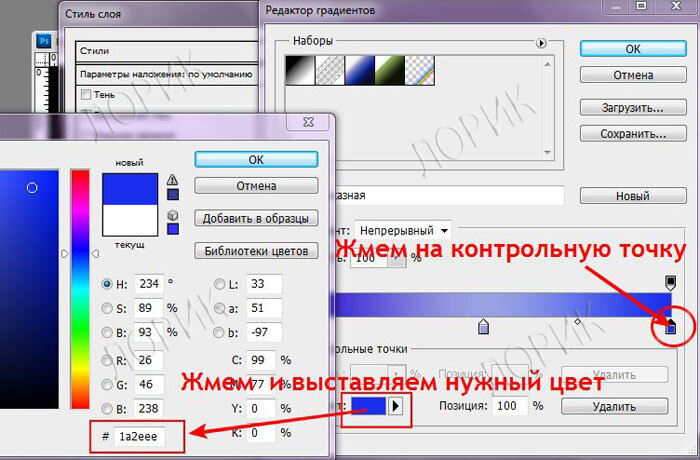Click the Загрузить... button
This screenshot has width=700, height=460.
click(x=633, y=108)
